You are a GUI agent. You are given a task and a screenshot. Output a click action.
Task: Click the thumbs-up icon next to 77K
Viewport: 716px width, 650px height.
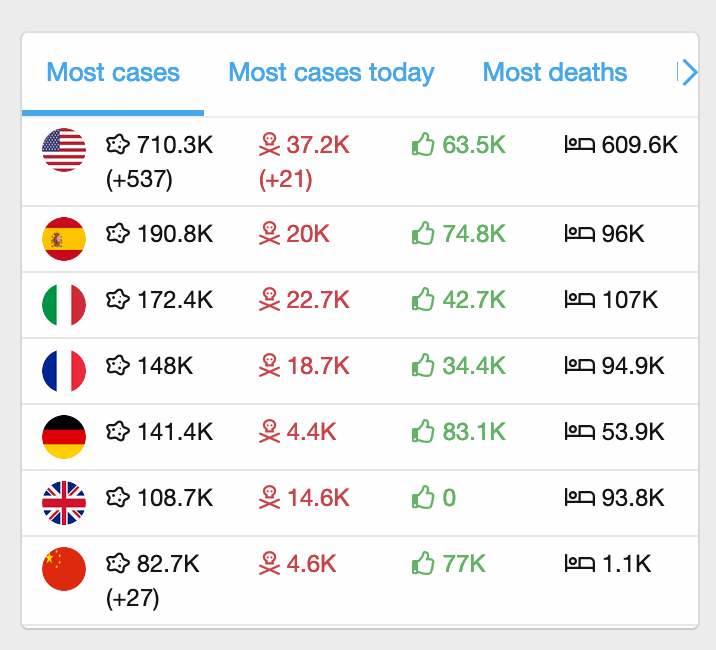pos(424,563)
